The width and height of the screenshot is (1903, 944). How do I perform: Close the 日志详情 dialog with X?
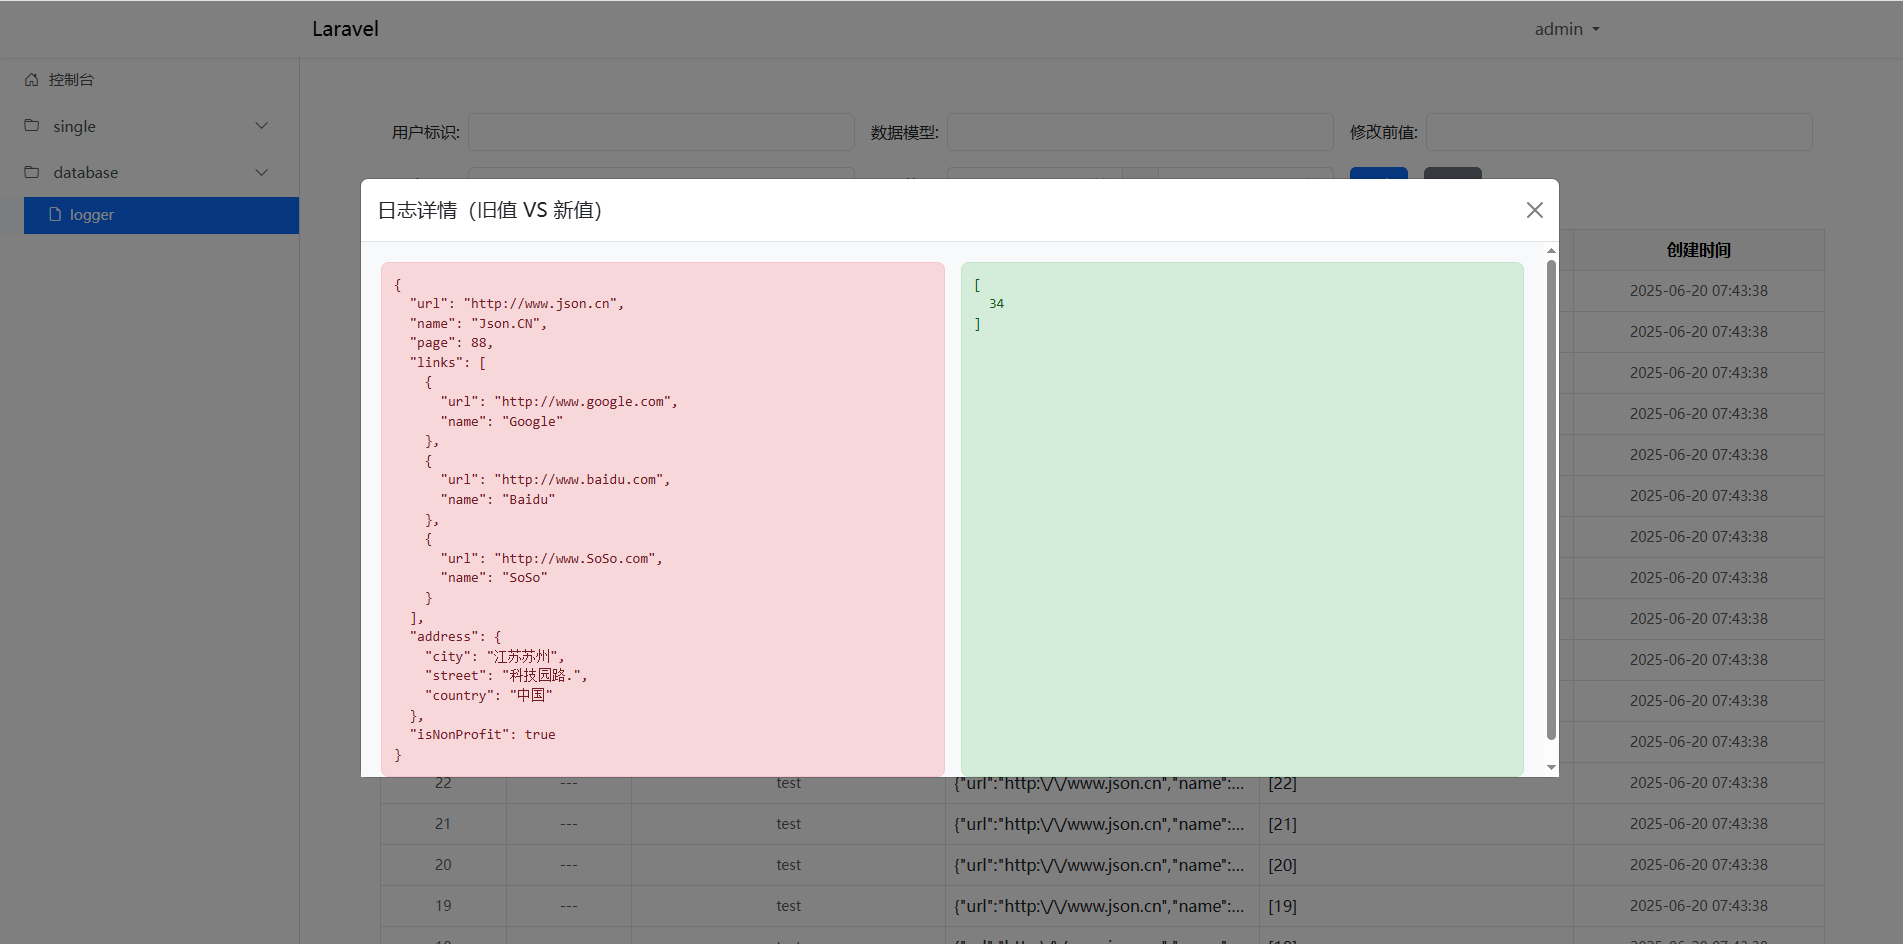[x=1534, y=210]
